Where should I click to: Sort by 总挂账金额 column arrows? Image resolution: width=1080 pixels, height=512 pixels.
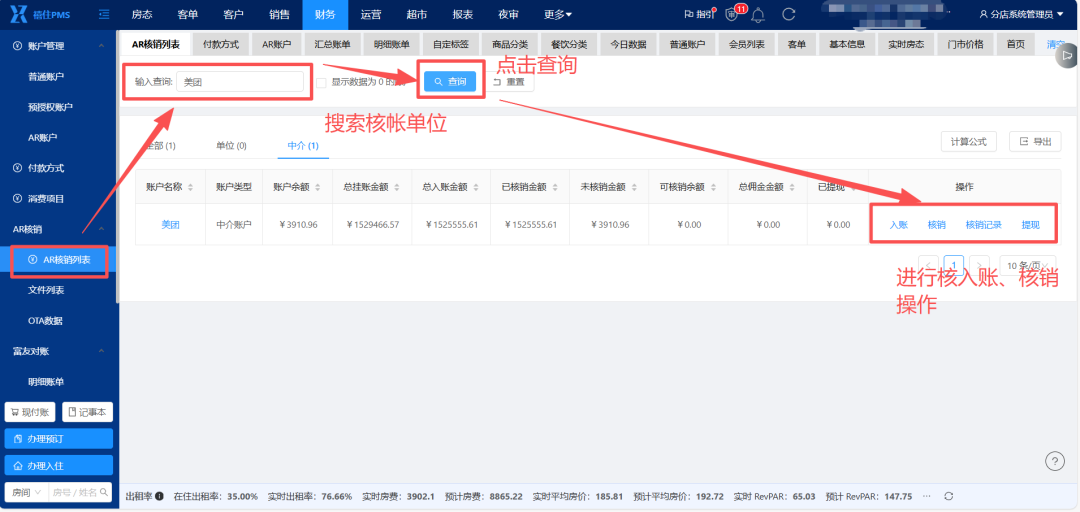[x=398, y=187]
